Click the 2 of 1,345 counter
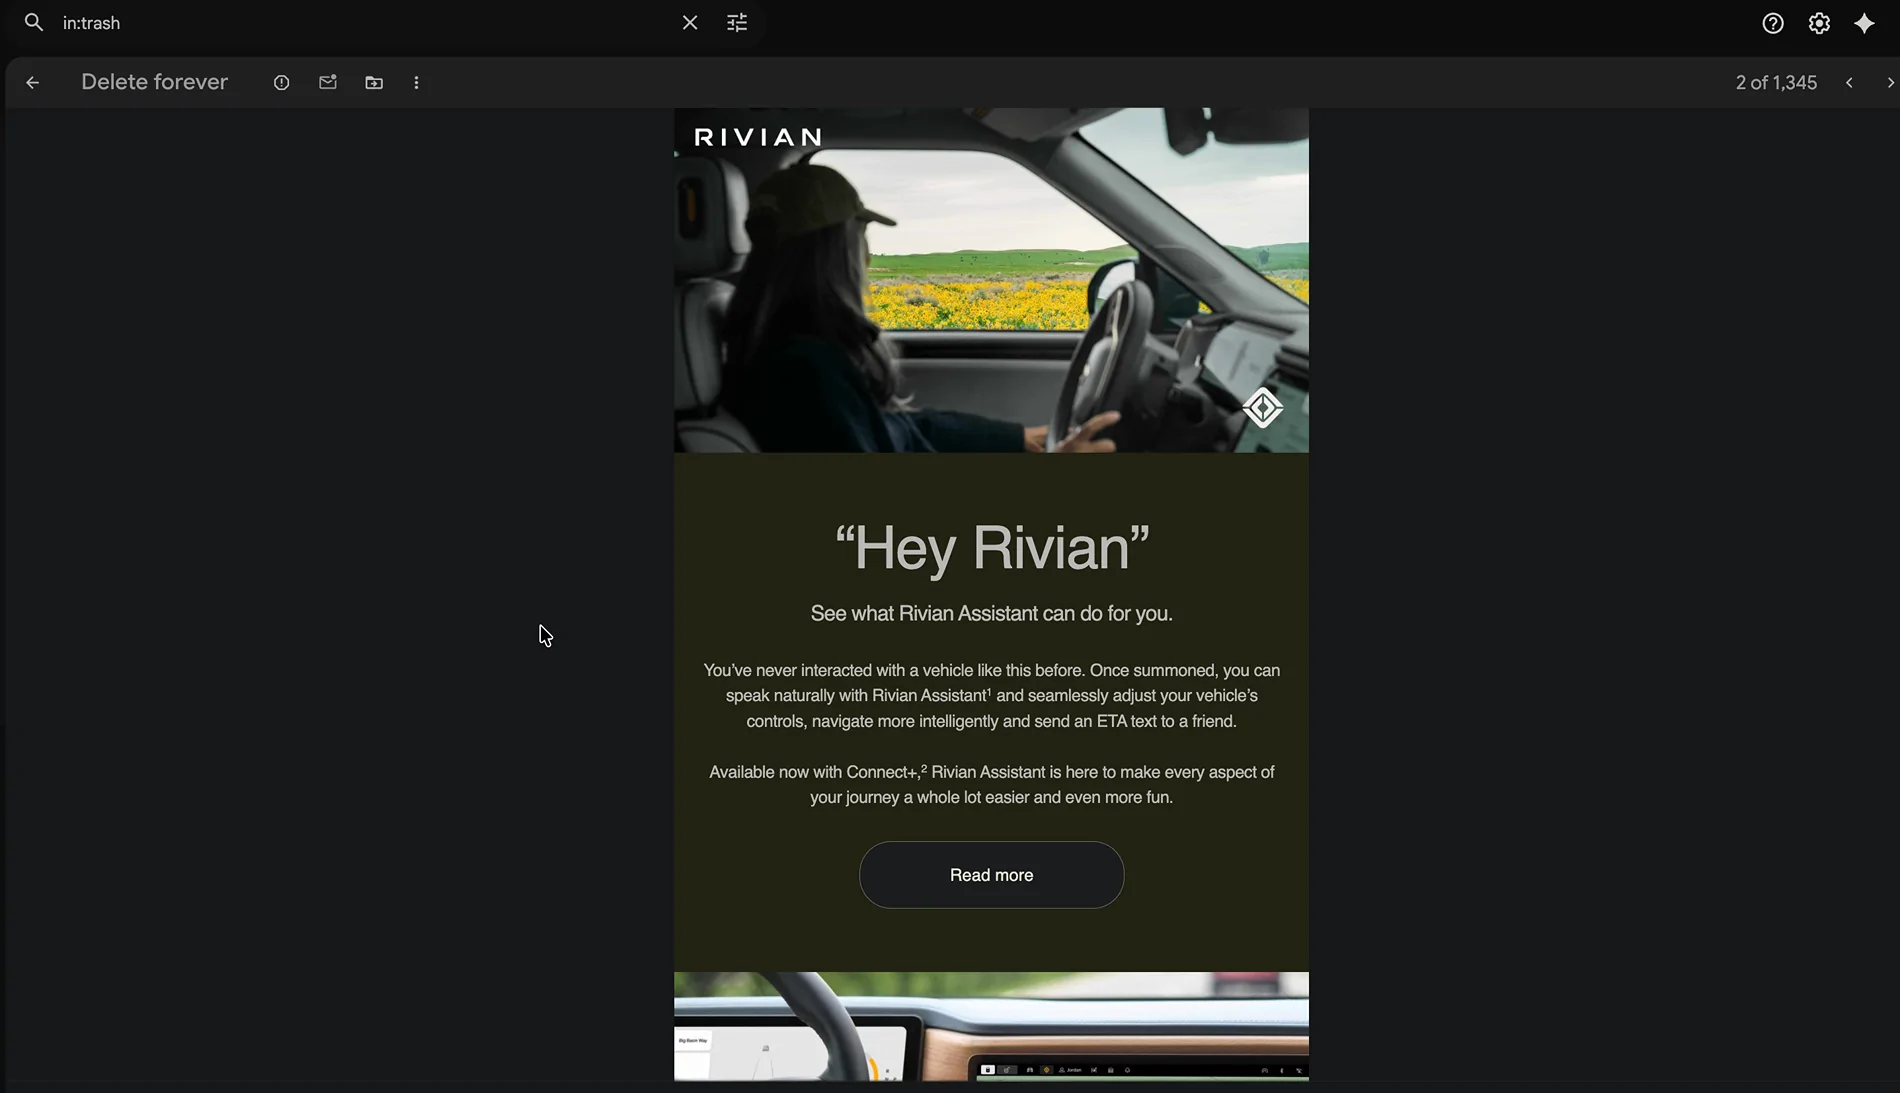Image resolution: width=1900 pixels, height=1093 pixels. 1776,83
